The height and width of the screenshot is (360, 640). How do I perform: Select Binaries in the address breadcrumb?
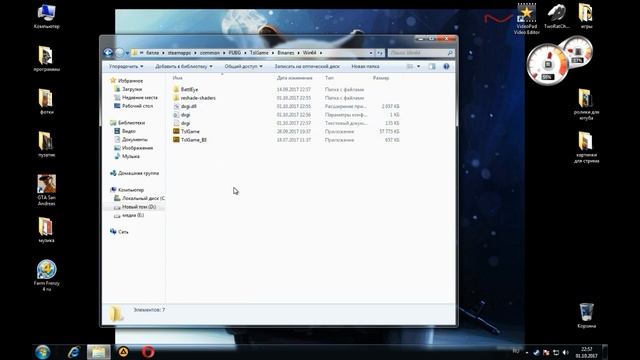point(286,53)
